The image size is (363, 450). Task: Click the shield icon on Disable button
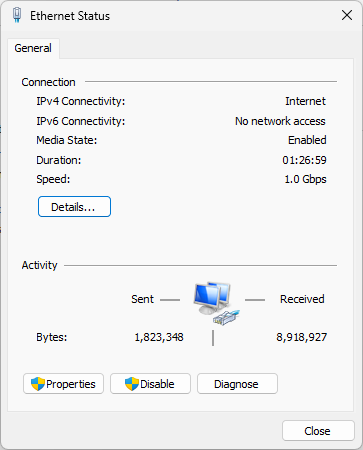pos(132,384)
